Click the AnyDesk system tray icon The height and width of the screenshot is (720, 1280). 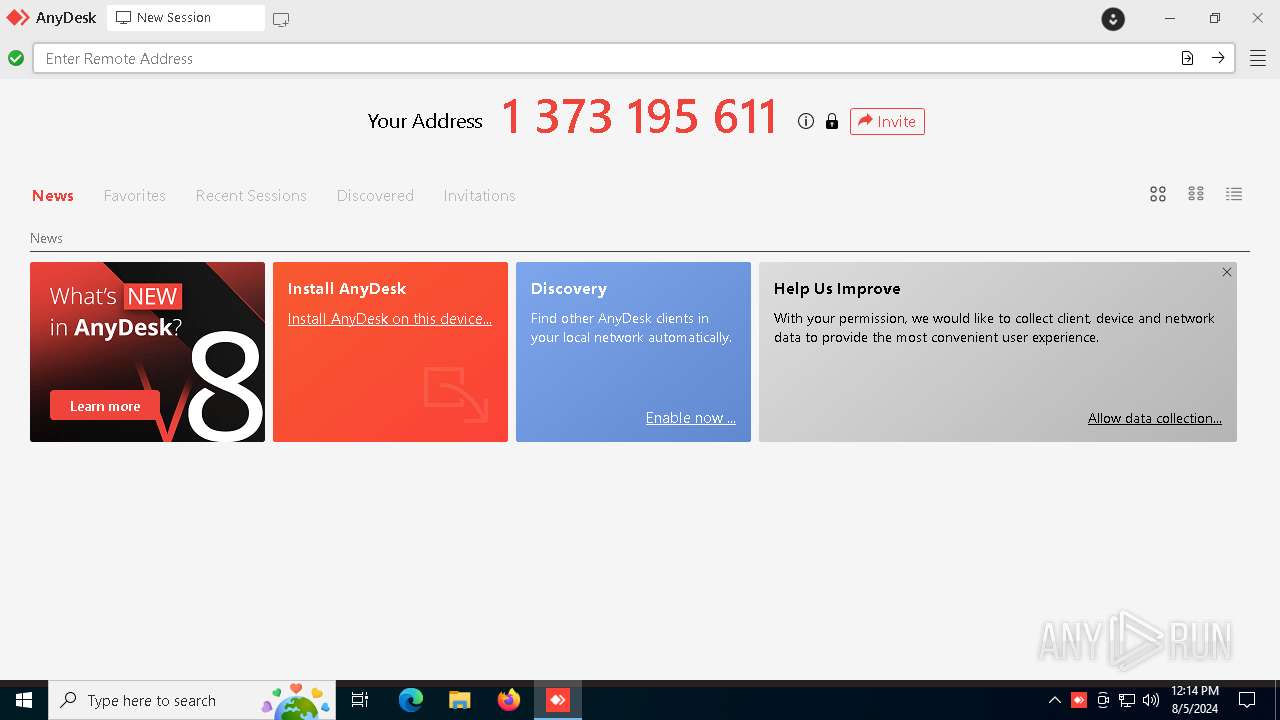(1079, 700)
